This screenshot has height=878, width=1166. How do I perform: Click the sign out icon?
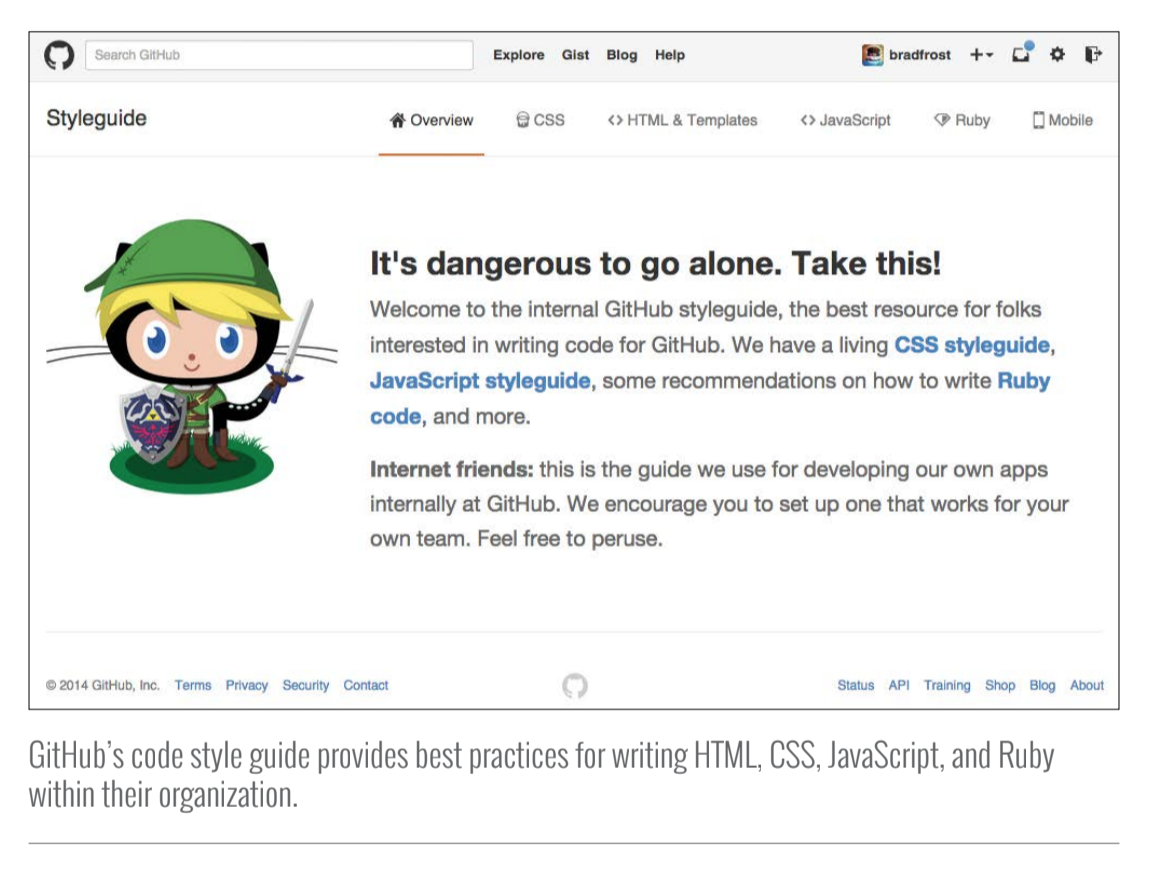(x=1092, y=54)
